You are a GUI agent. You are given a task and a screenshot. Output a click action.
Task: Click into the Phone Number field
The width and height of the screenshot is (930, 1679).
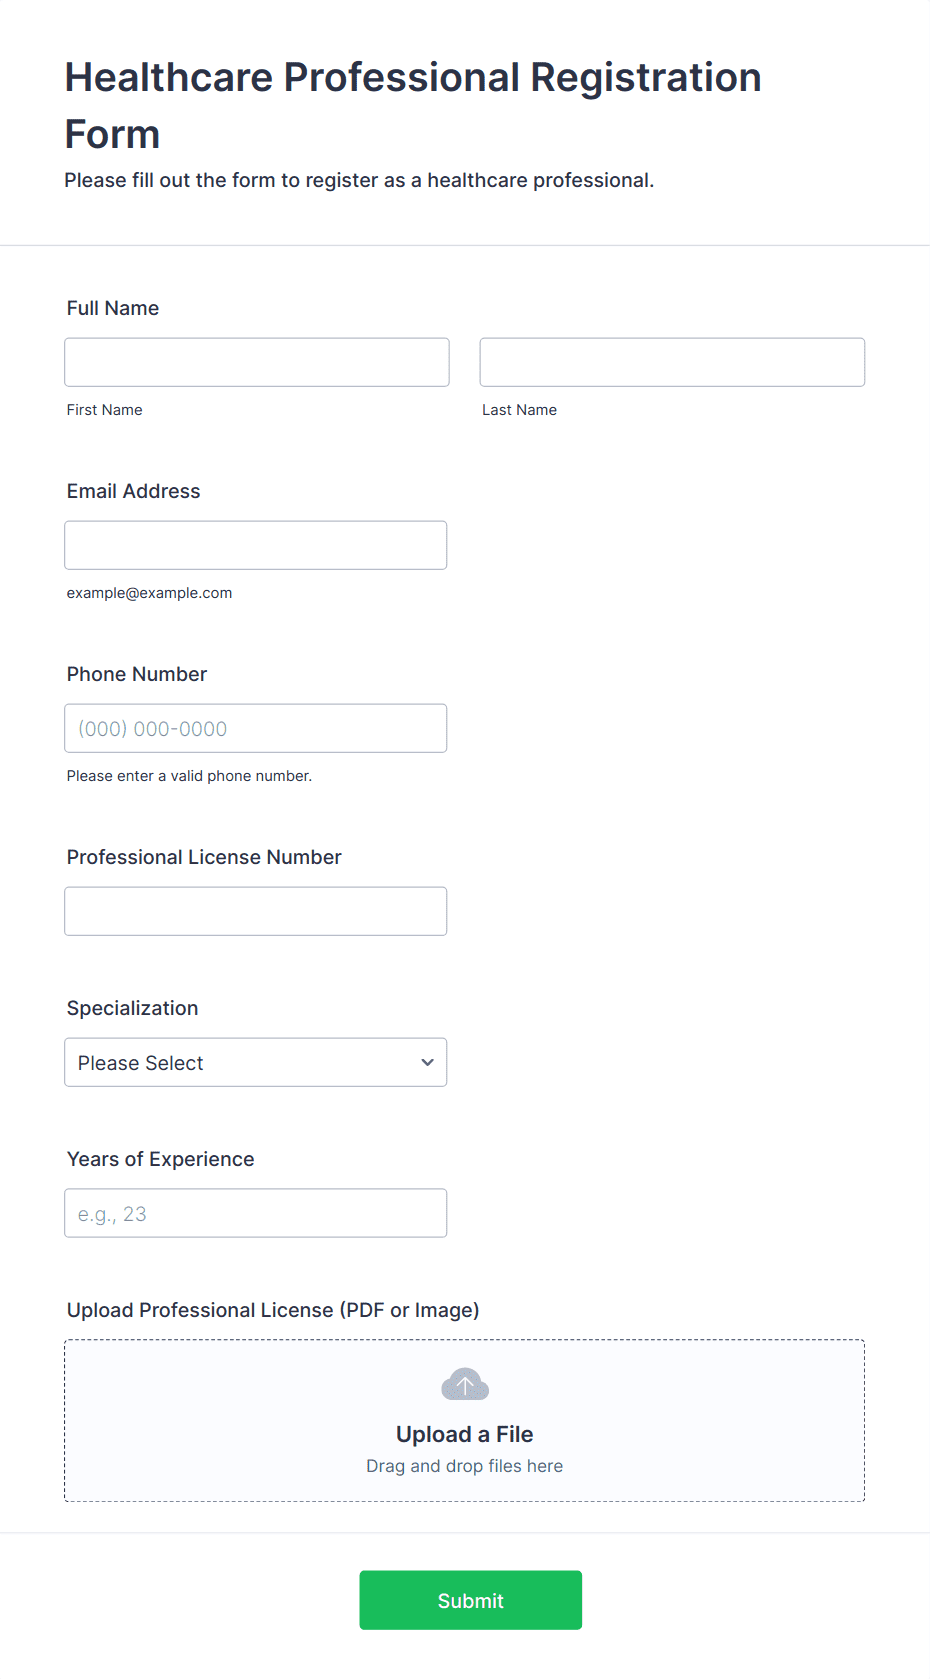256,728
